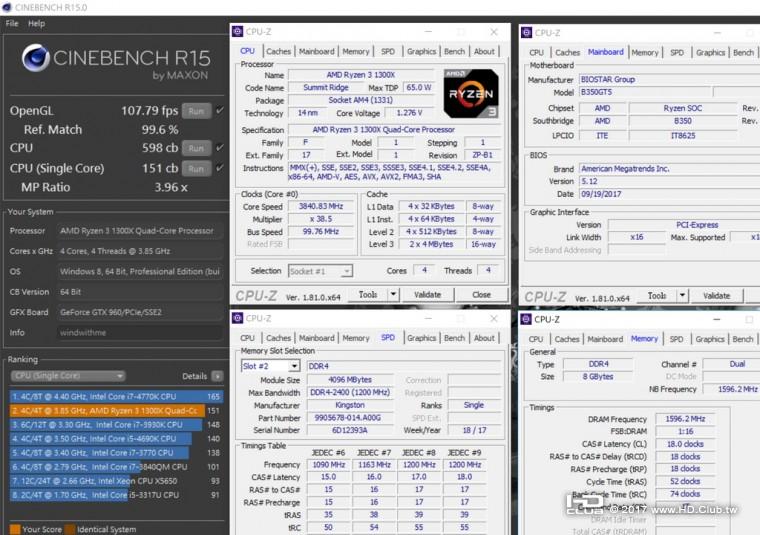Run the CPU benchmark
The image size is (760, 535).
pyautogui.click(x=196, y=148)
